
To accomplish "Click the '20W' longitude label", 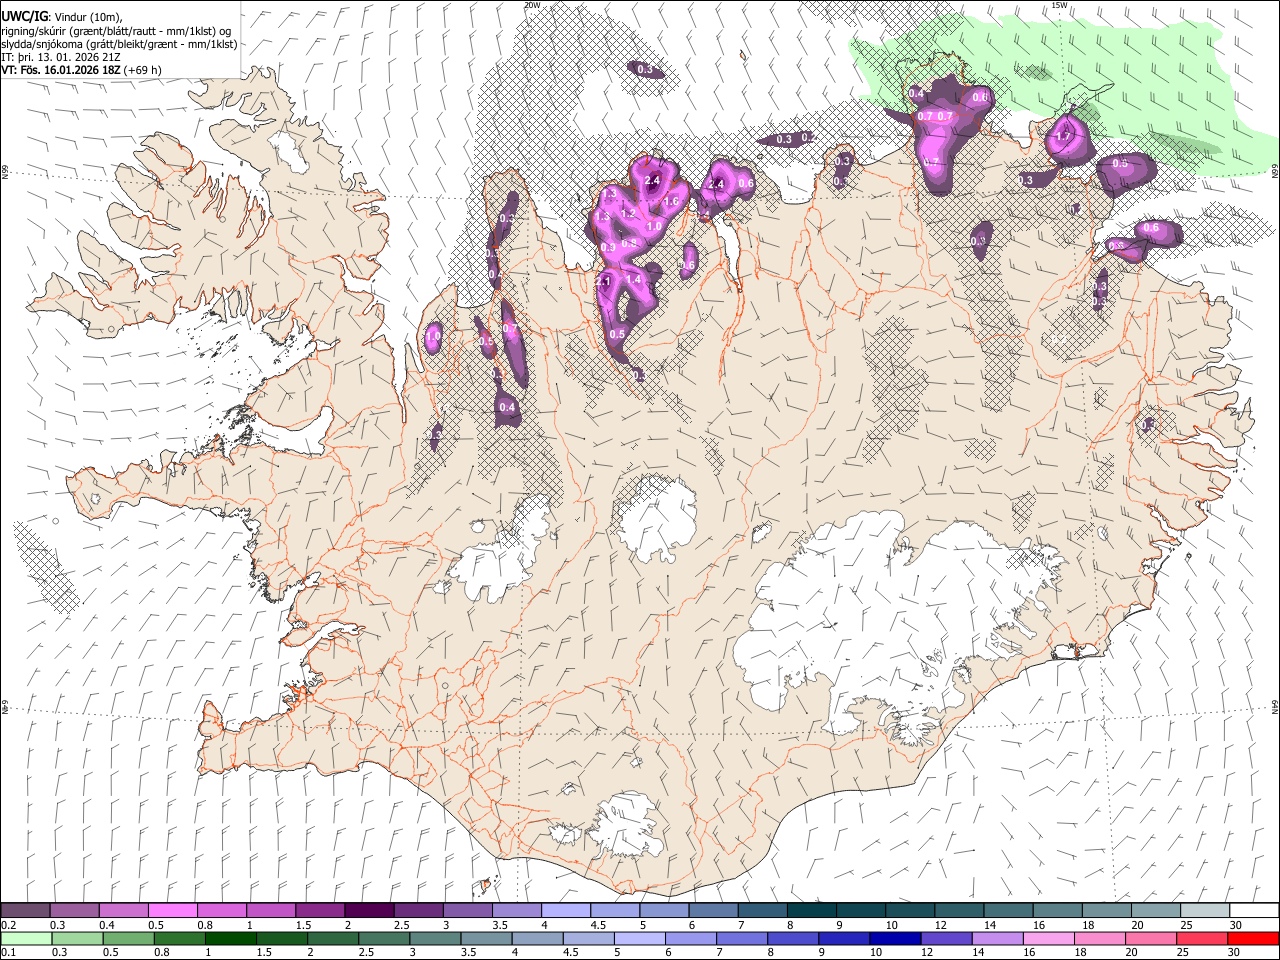I will 532,5.
